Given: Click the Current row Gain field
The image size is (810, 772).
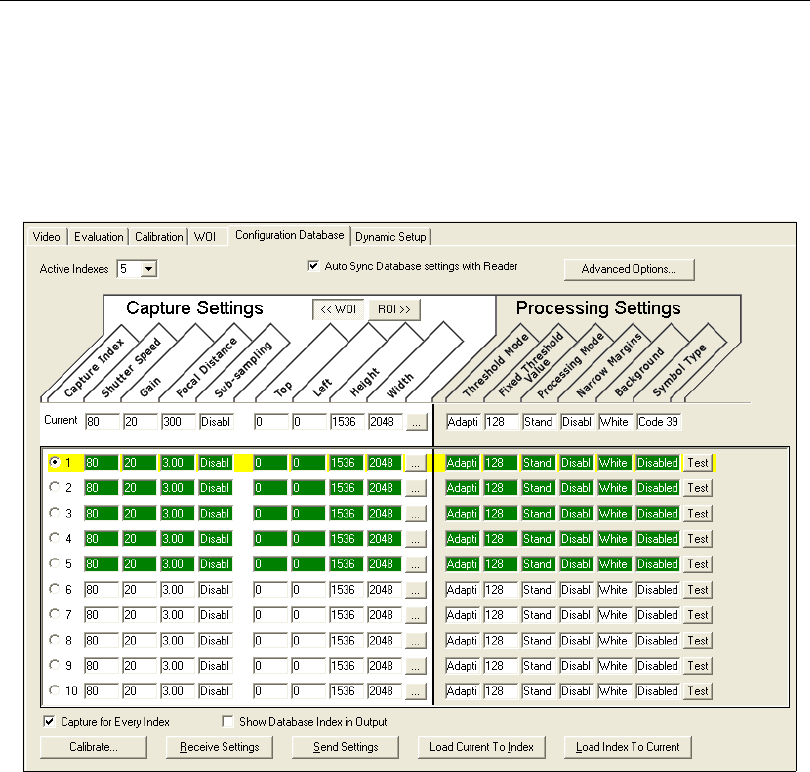Looking at the screenshot, I should coord(141,422).
